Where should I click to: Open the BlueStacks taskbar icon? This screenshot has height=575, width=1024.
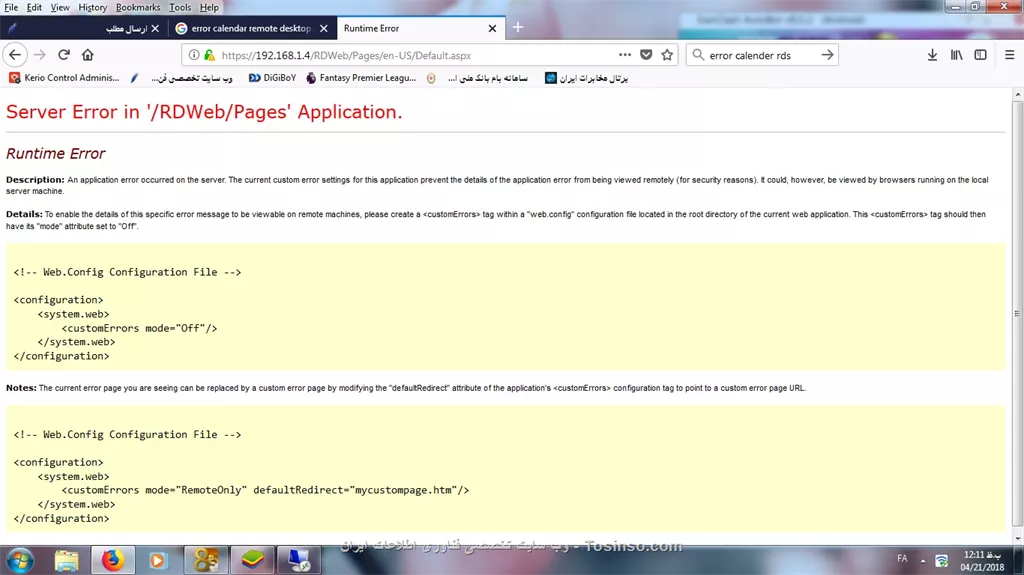[252, 561]
